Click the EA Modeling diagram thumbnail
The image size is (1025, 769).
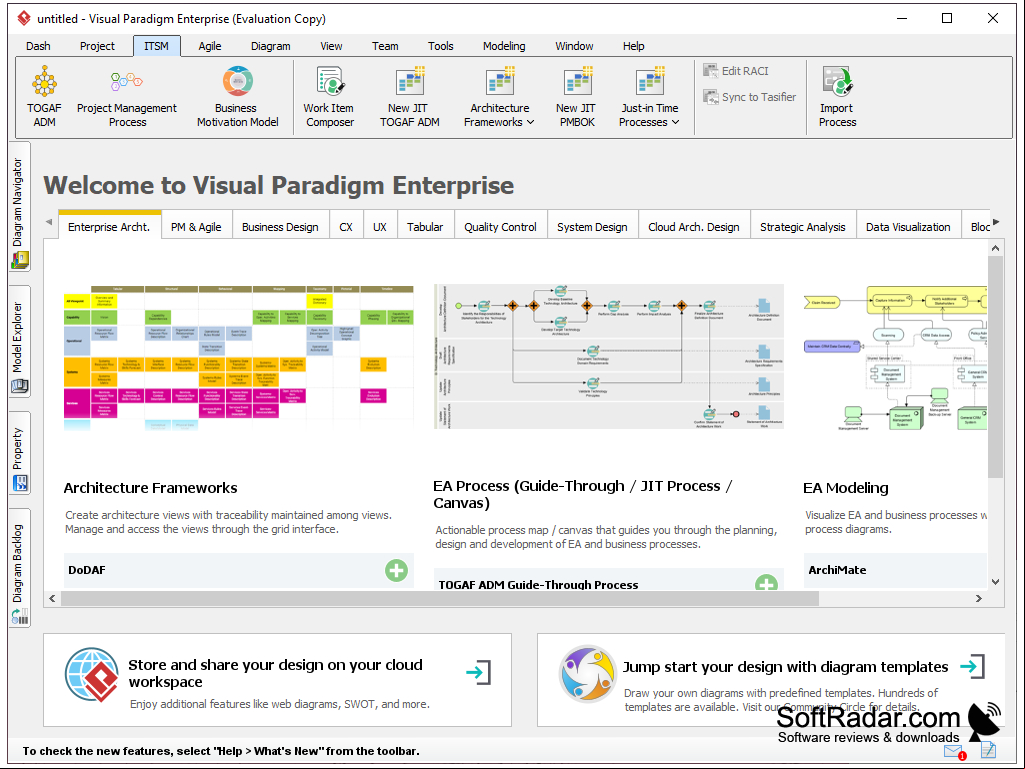tap(895, 357)
